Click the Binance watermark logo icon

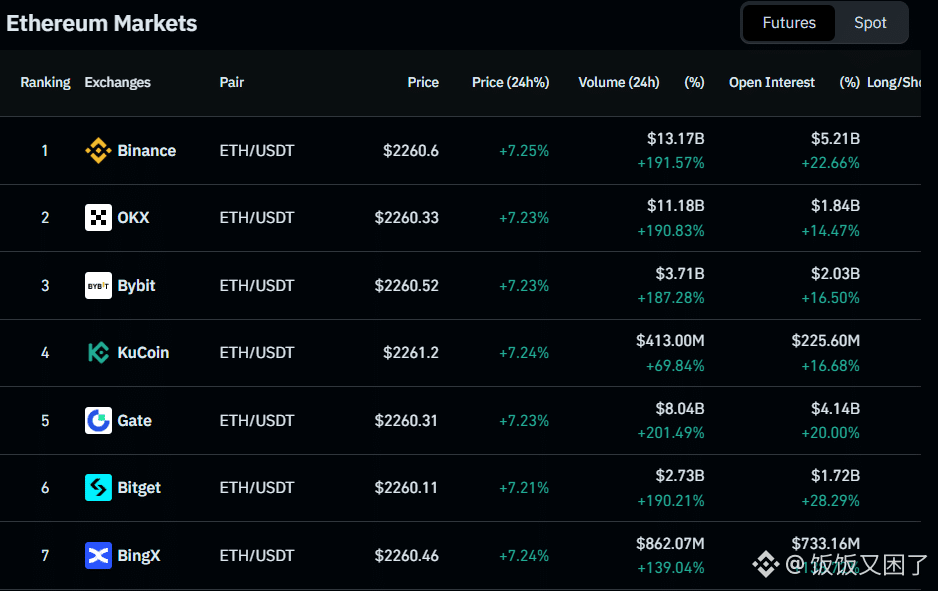tap(766, 565)
